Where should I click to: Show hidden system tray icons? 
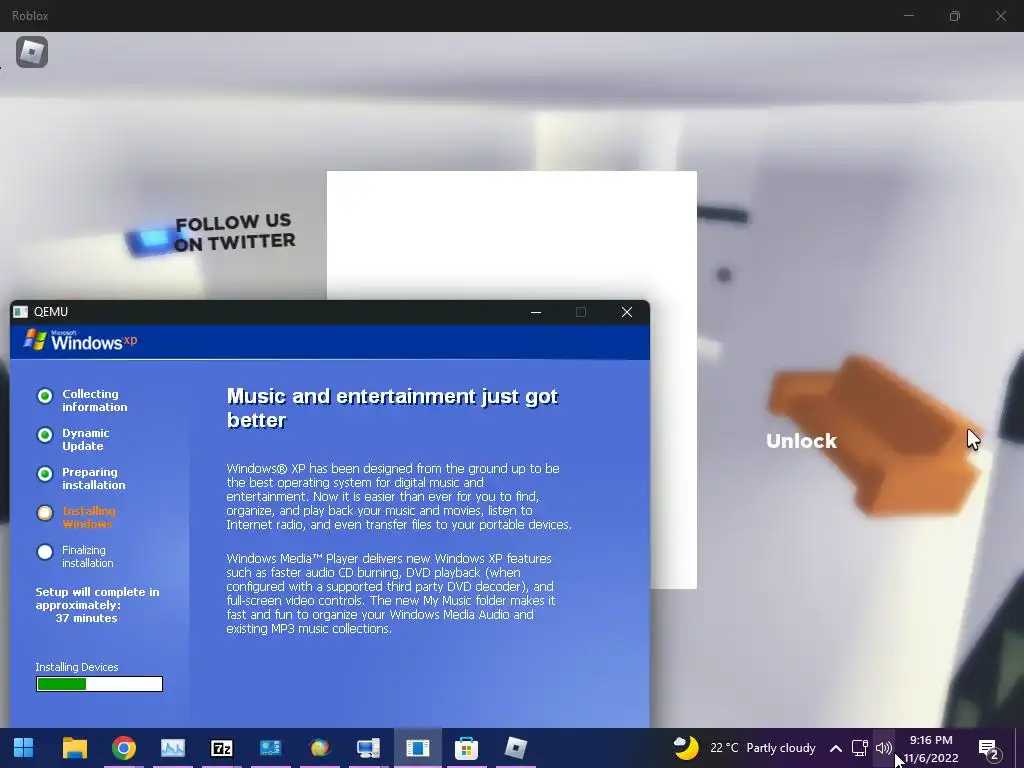pos(835,748)
